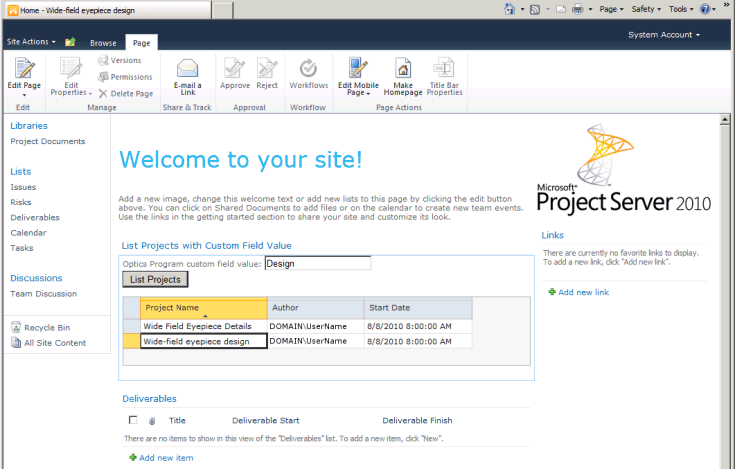Switch to the Browse tab
This screenshot has width=735, height=469.
click(x=103, y=43)
